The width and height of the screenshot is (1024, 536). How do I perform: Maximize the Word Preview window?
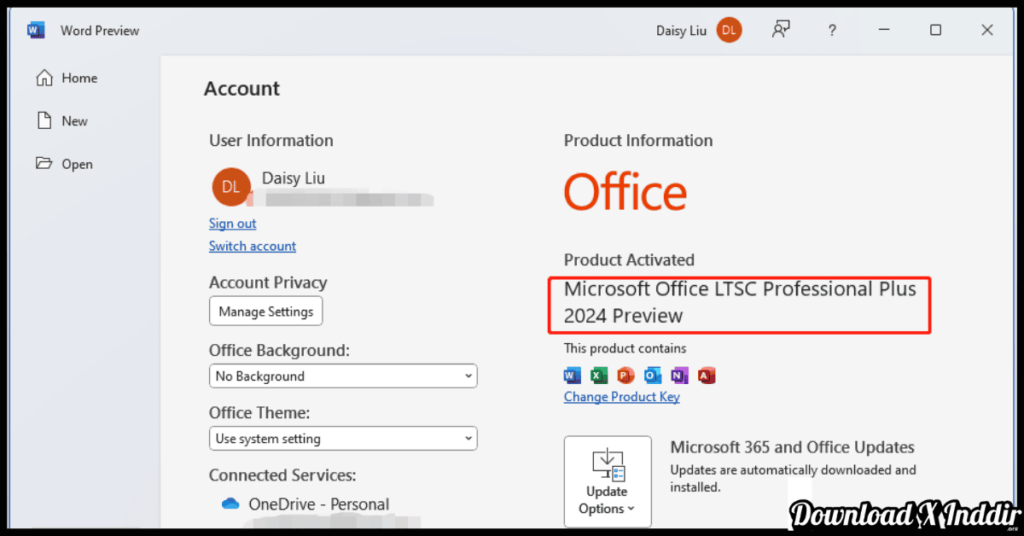click(936, 30)
